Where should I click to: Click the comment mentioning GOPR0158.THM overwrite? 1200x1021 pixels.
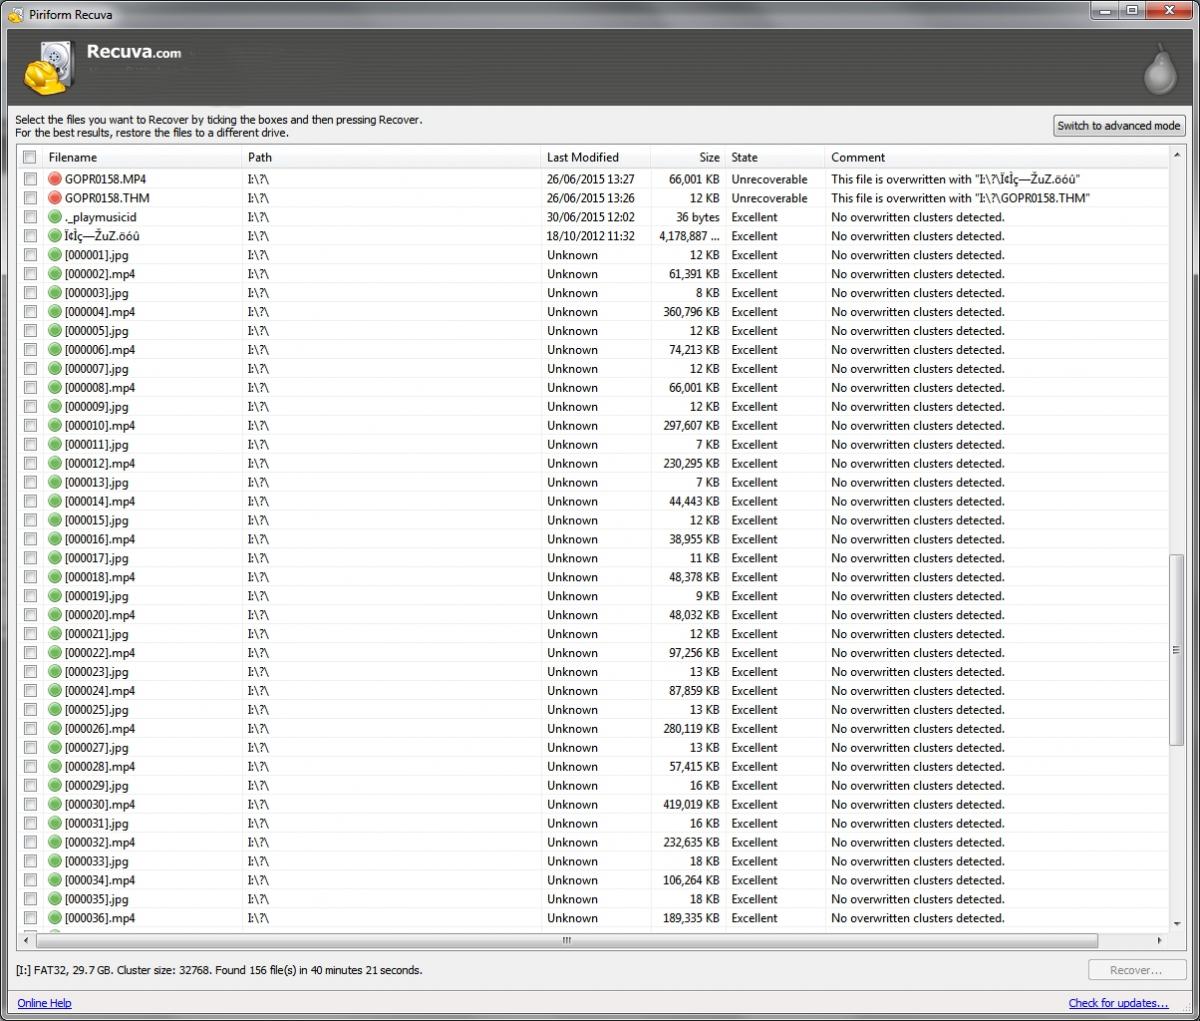click(x=960, y=198)
